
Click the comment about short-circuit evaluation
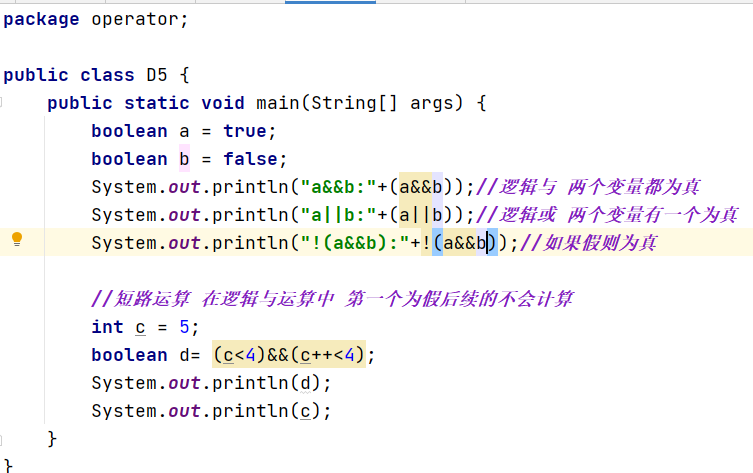point(332,299)
